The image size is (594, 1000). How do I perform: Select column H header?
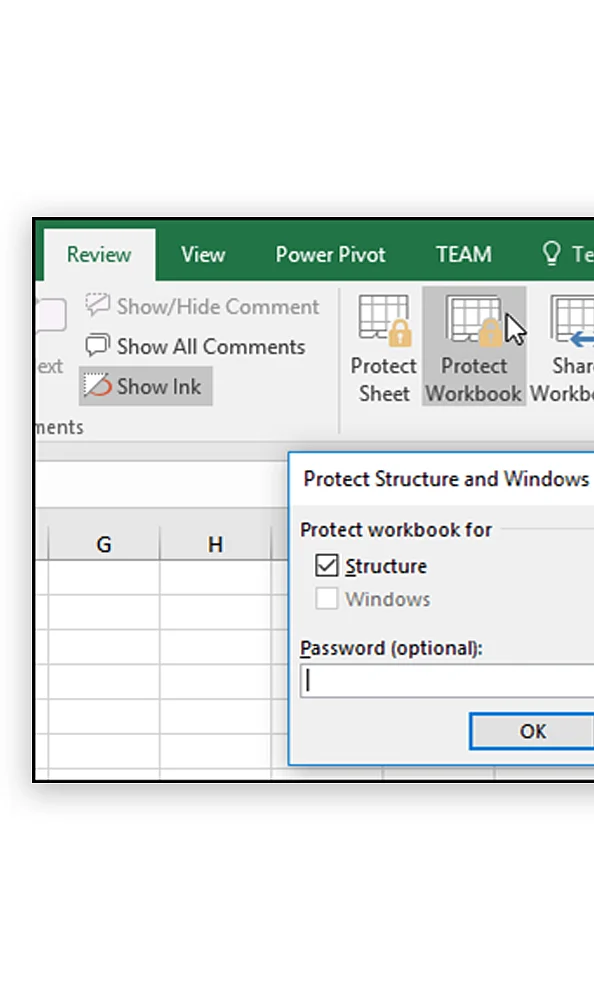[216, 544]
